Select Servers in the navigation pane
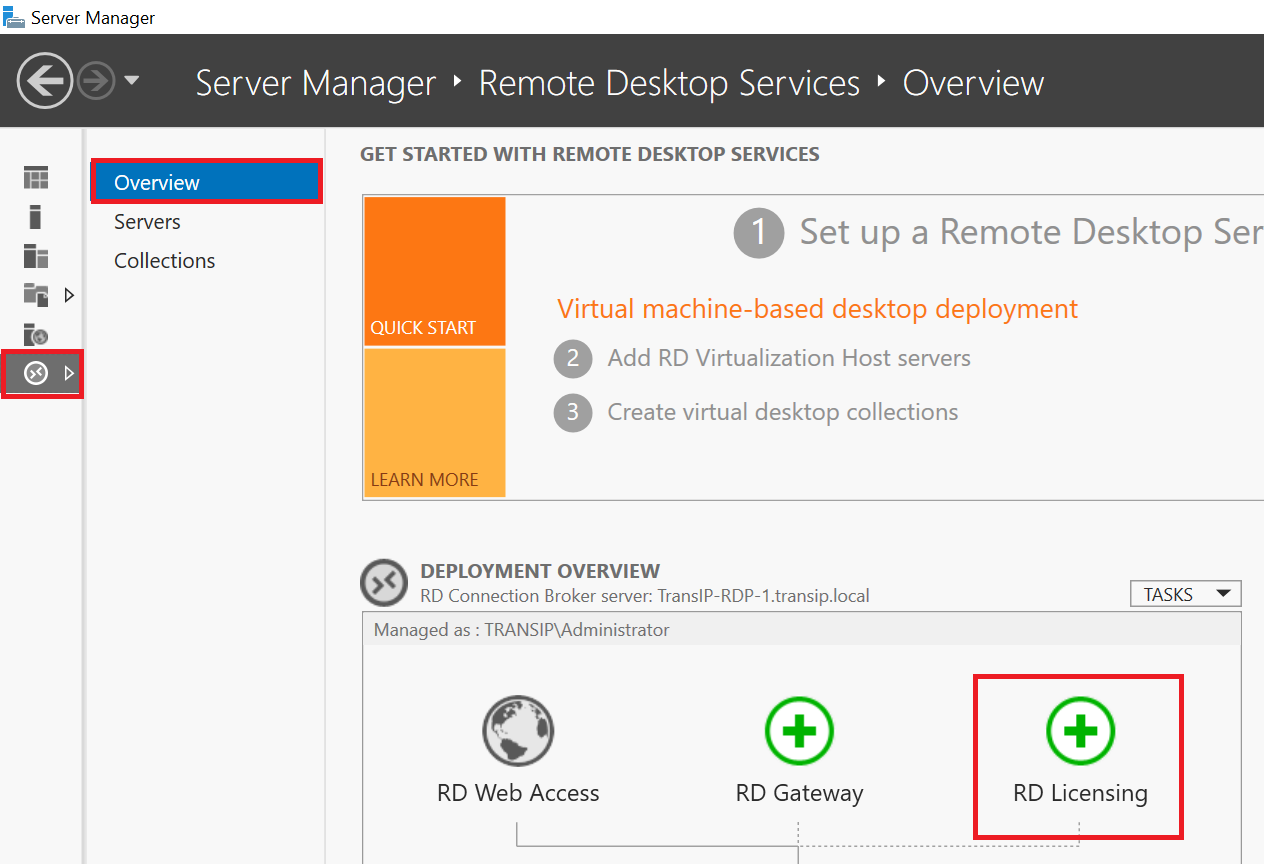 click(x=147, y=221)
